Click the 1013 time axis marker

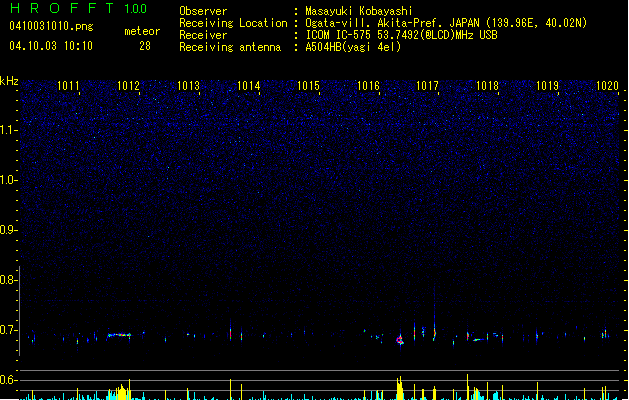point(189,86)
